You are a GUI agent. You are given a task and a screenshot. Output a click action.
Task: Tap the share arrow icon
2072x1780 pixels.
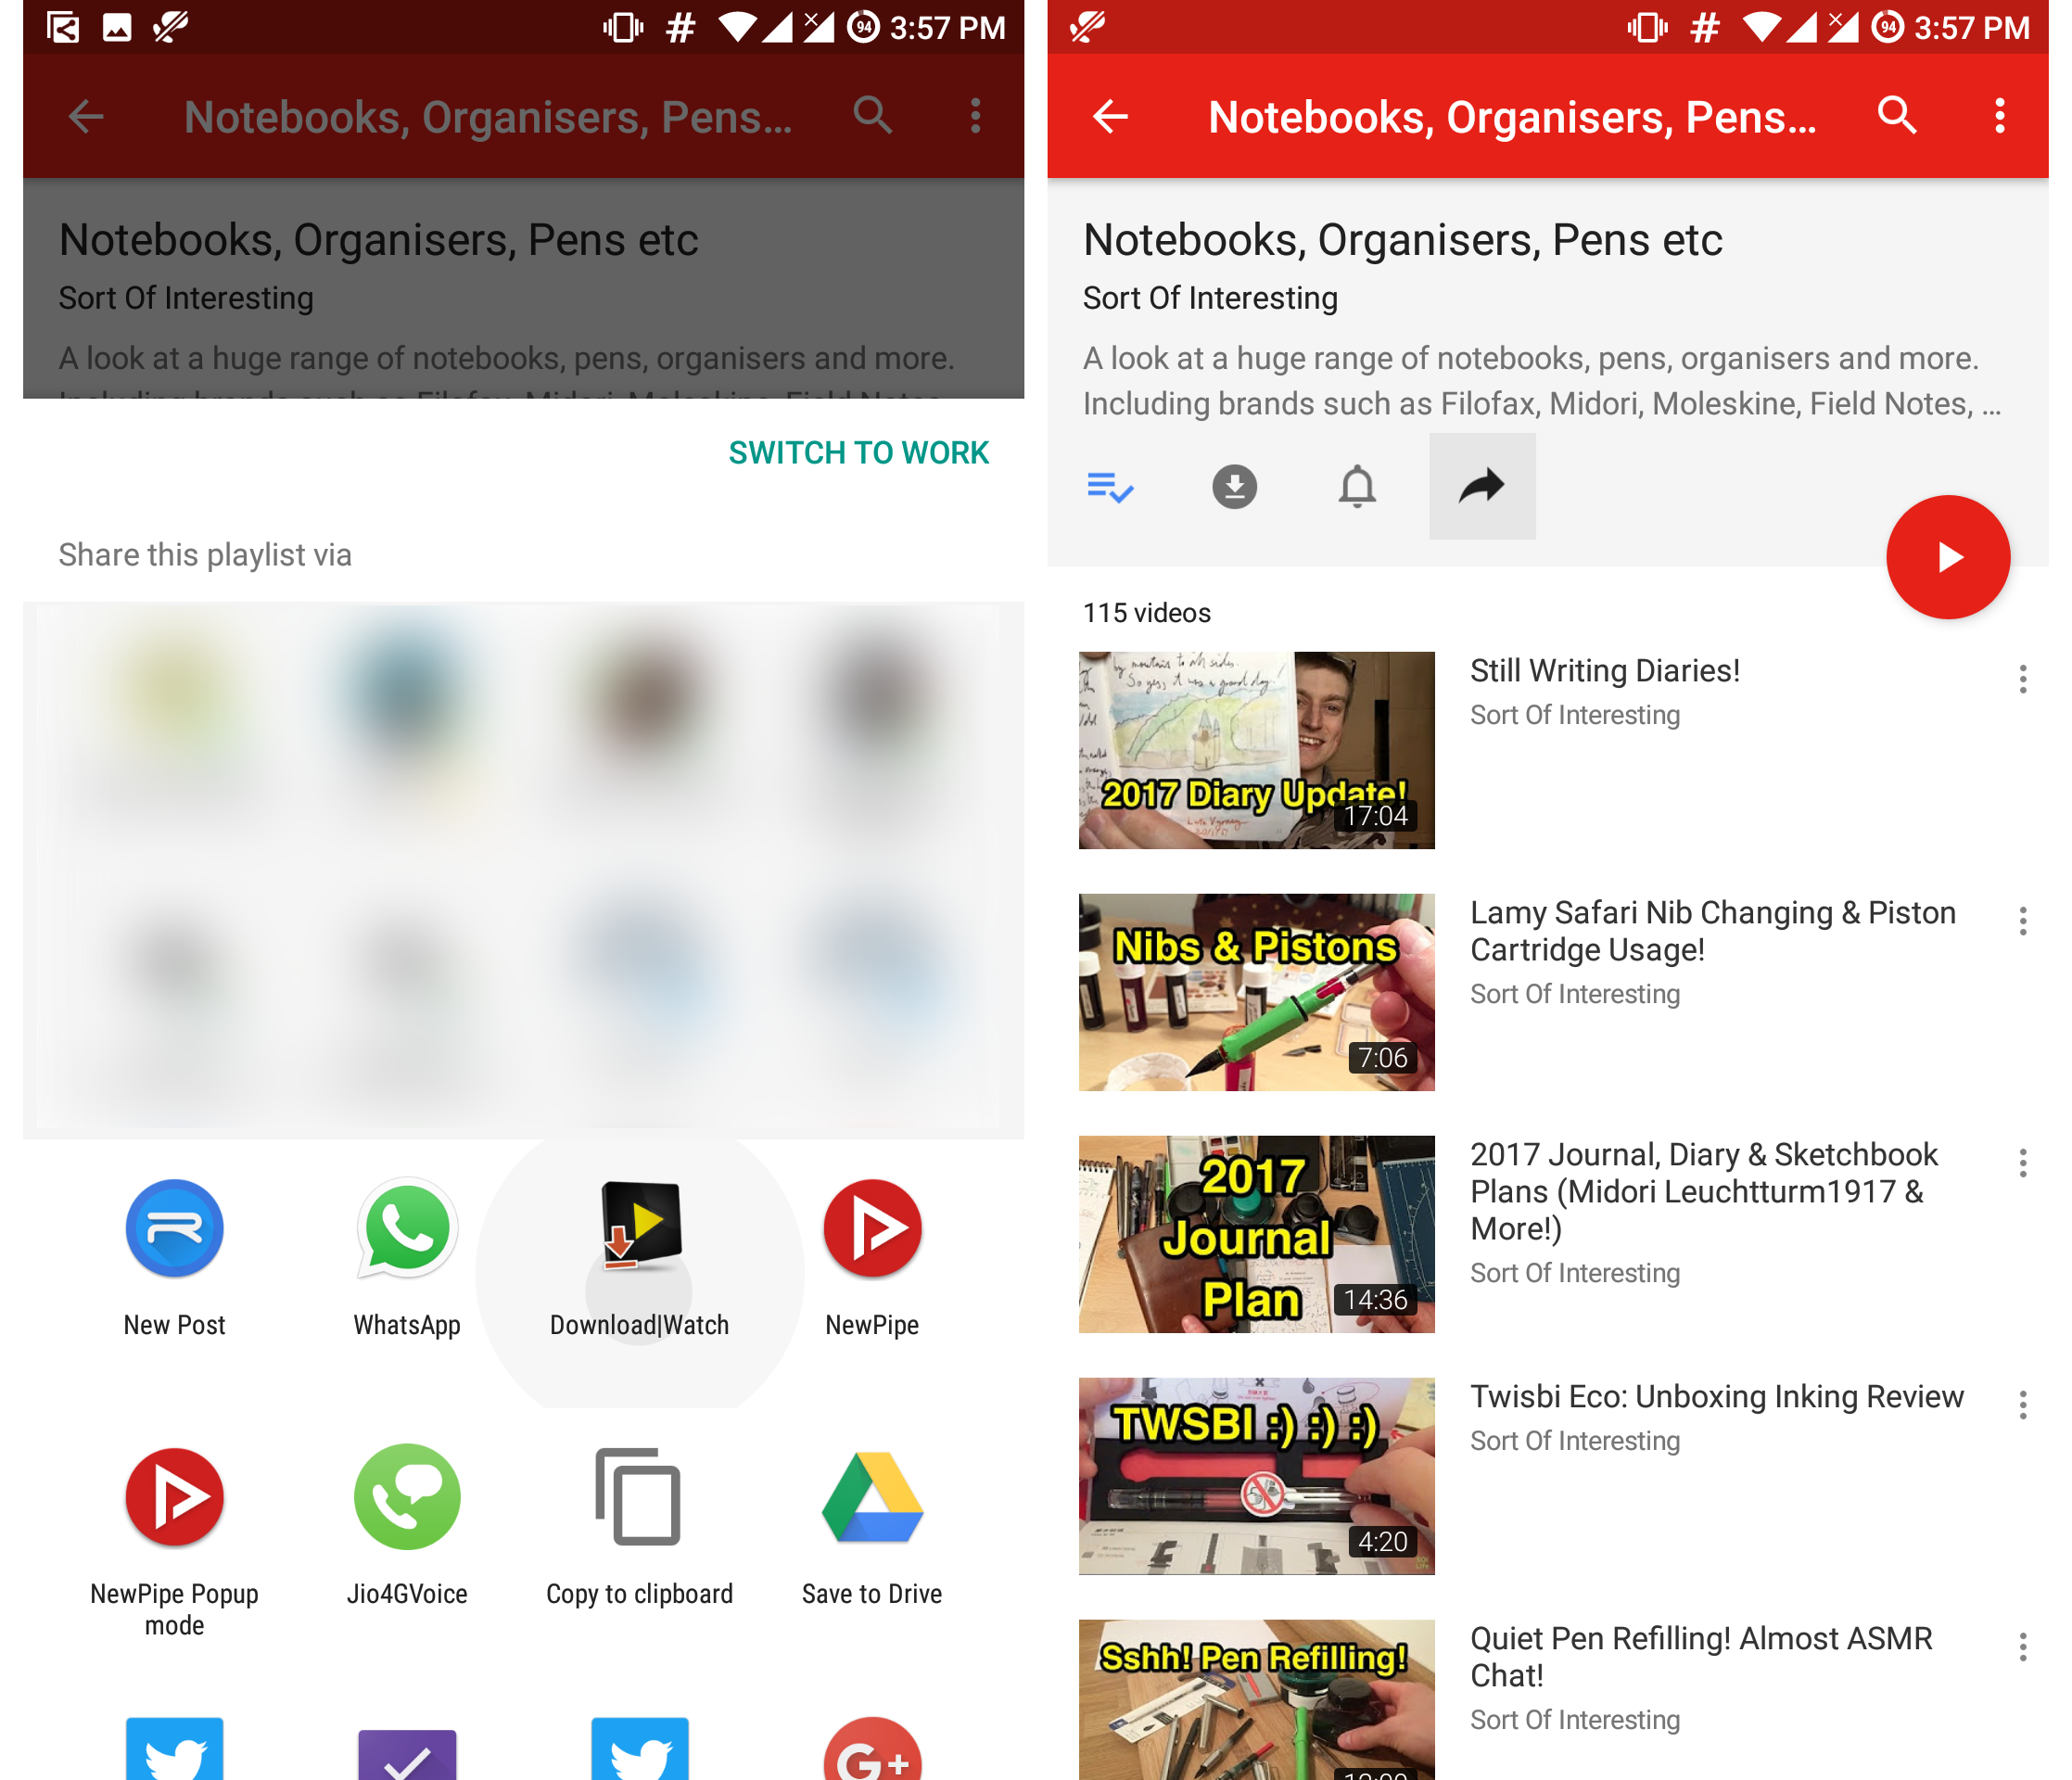pos(1481,488)
